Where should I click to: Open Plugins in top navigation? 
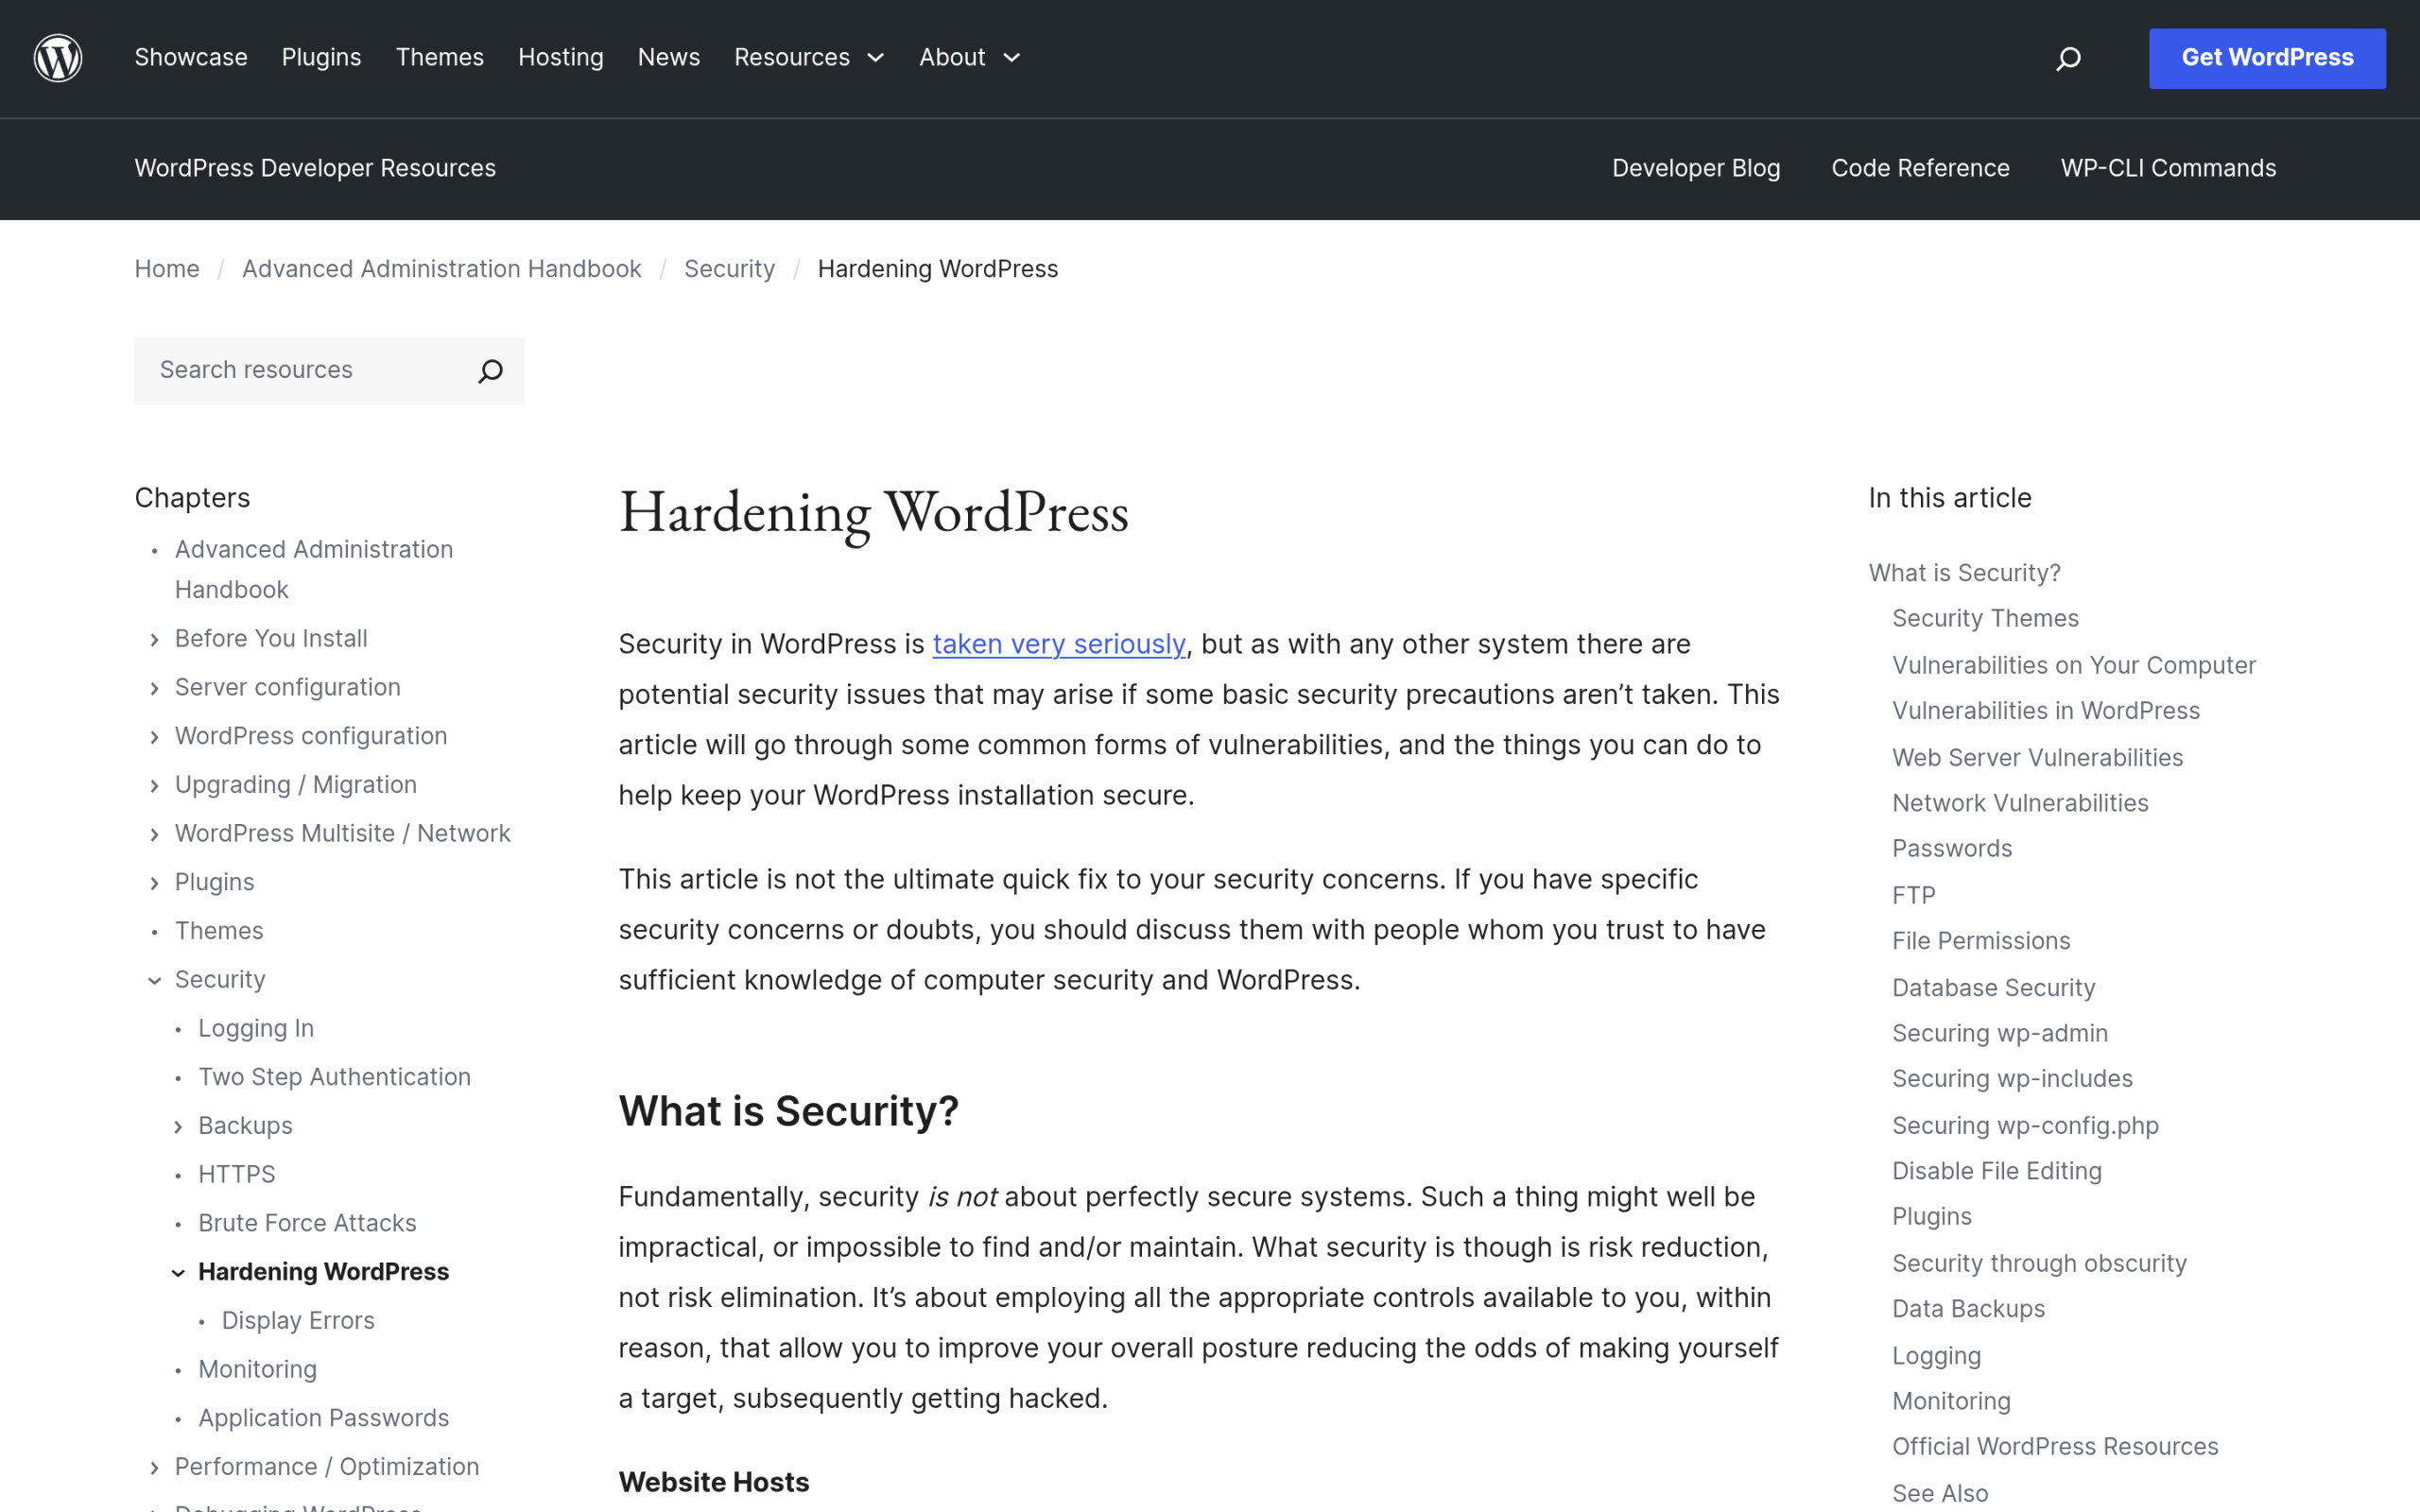[321, 58]
